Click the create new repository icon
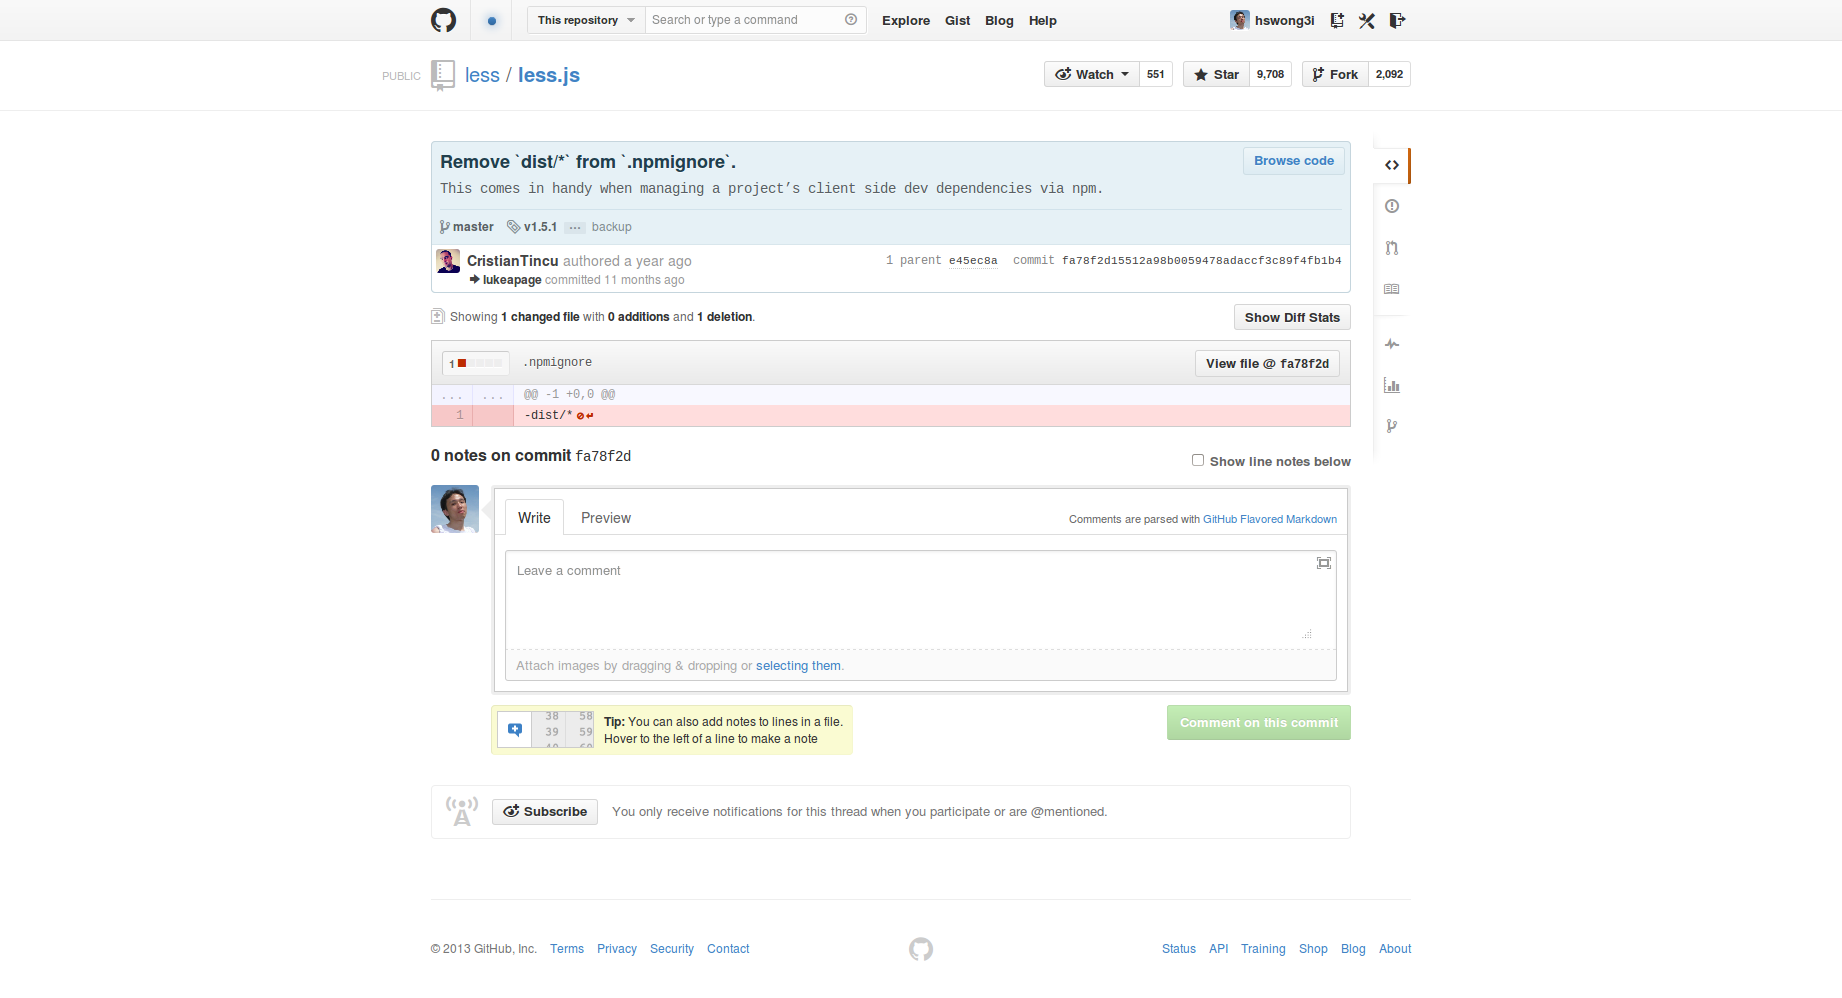This screenshot has width=1842, height=998. [x=1337, y=20]
